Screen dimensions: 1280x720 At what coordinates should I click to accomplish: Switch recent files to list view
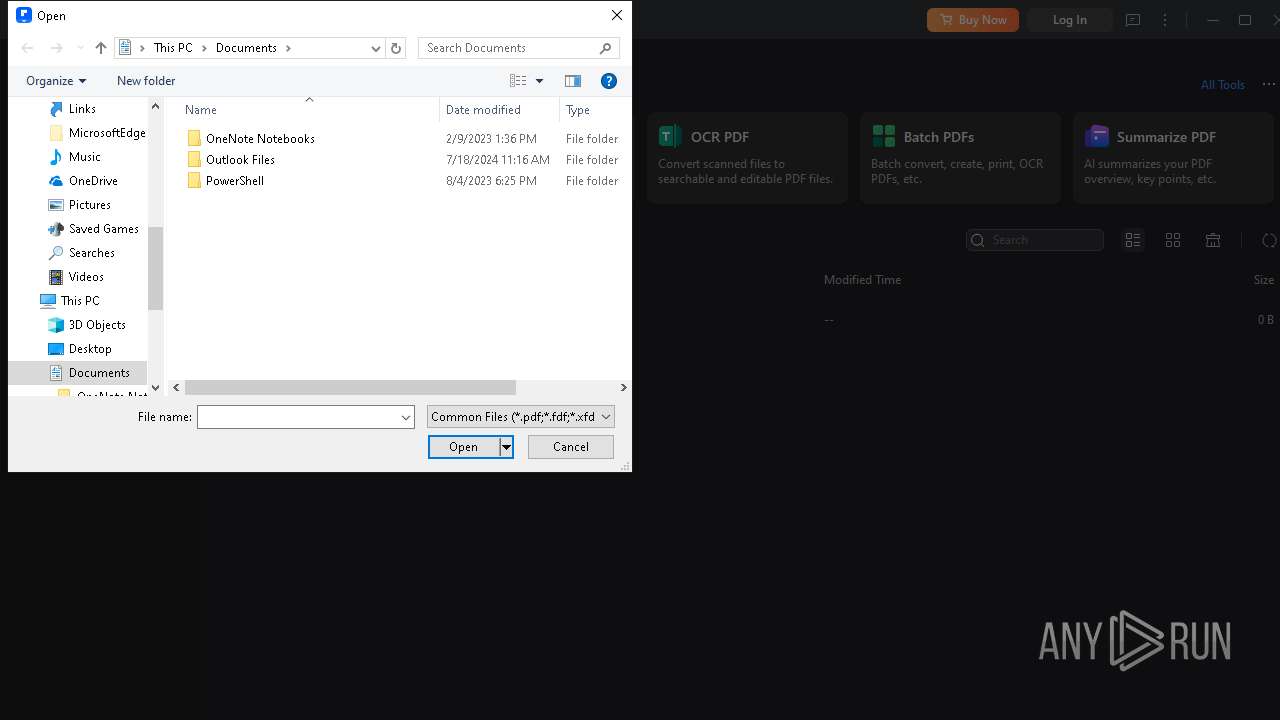1133,240
